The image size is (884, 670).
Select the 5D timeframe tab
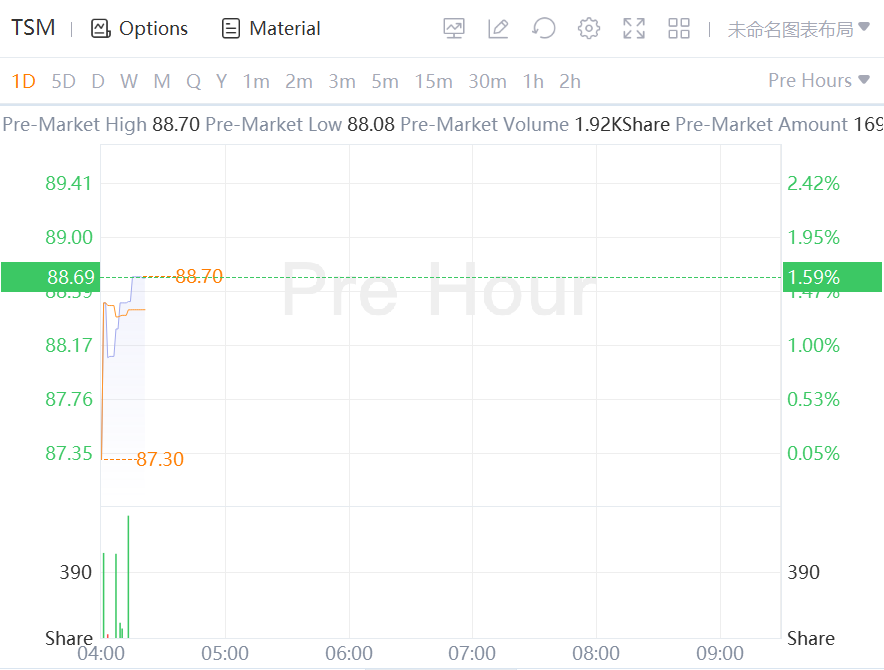[x=63, y=82]
